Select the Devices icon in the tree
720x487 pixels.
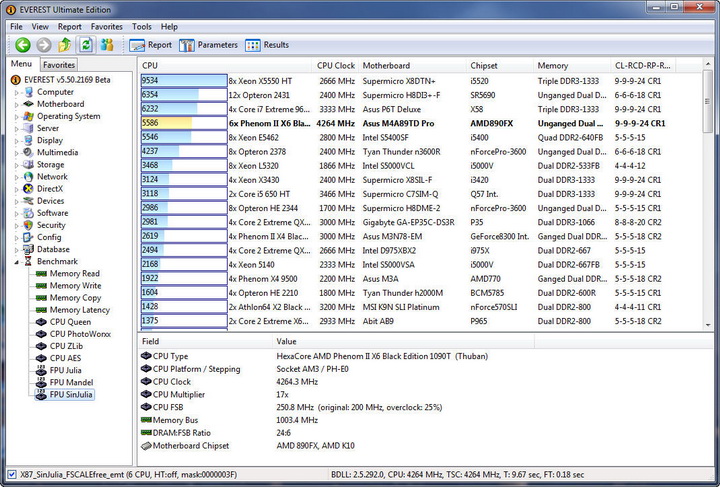coord(28,201)
